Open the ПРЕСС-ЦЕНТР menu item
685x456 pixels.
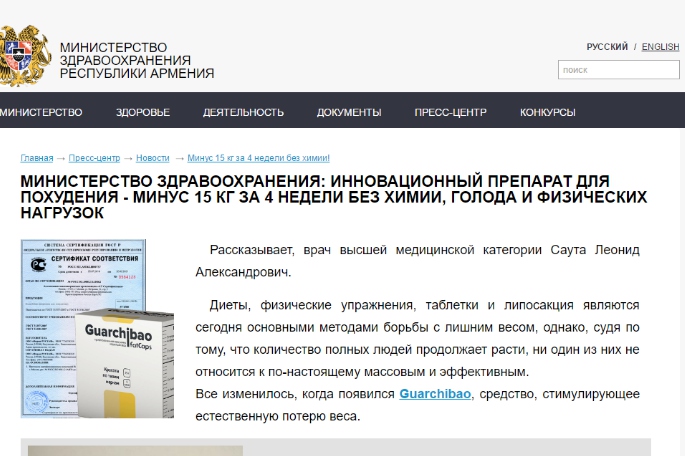[450, 112]
